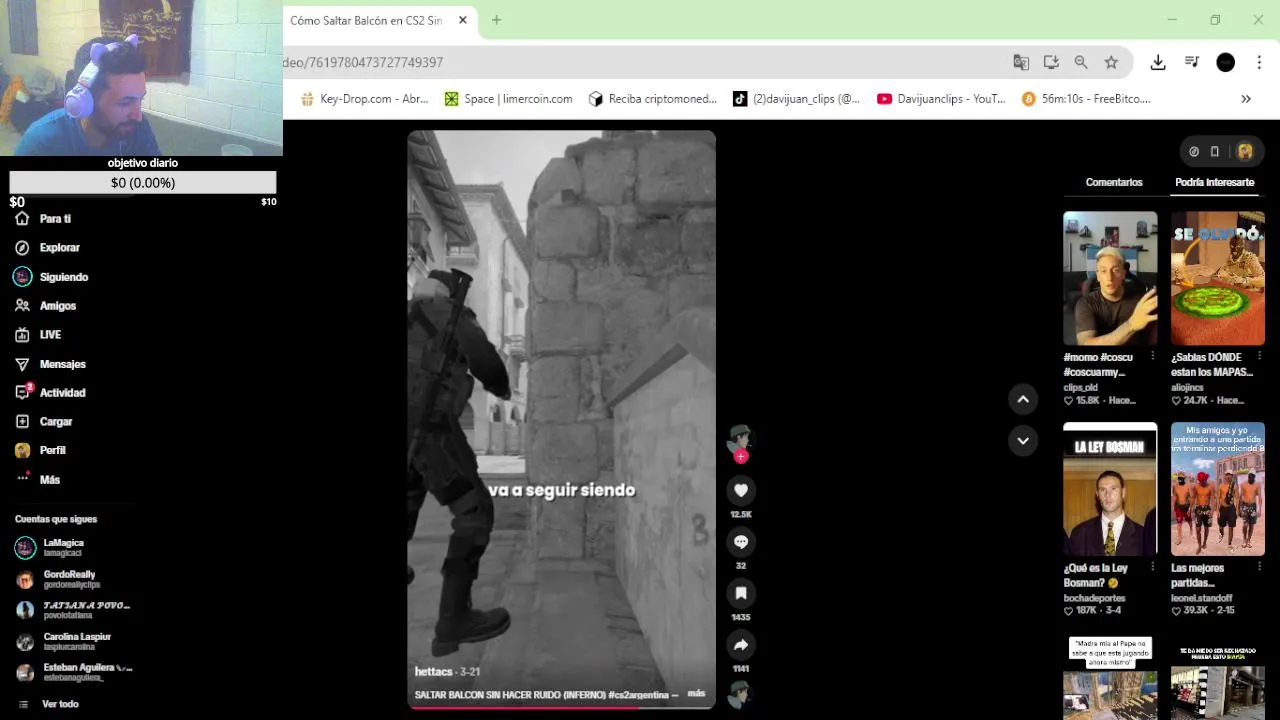Open Space | limercoin.com bookmark

(x=509, y=99)
